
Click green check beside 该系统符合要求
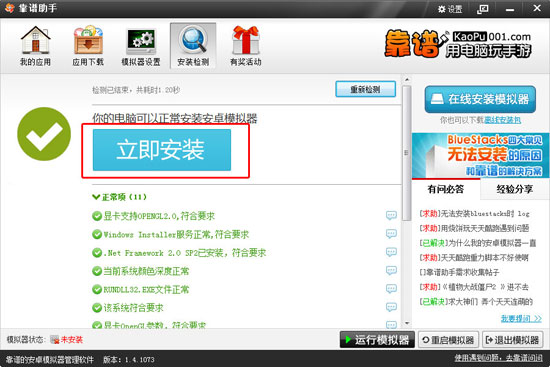pos(97,308)
